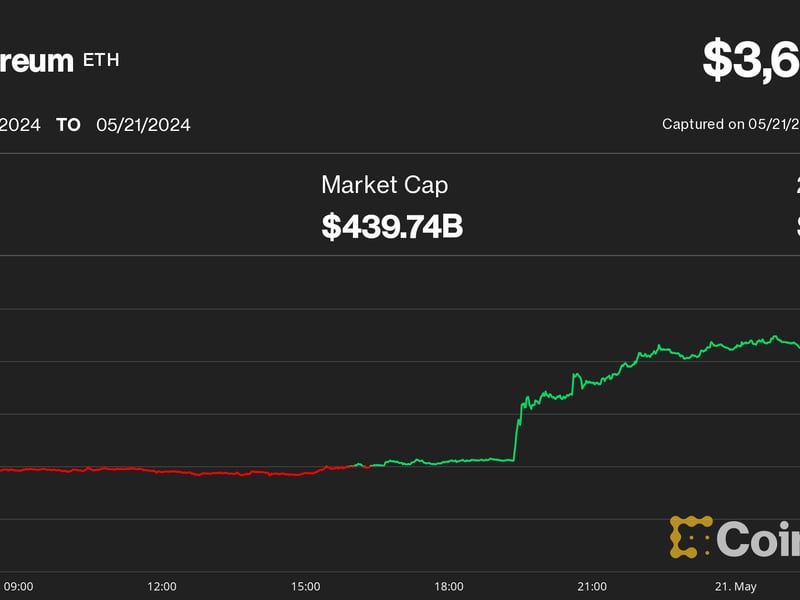Select the Market Cap label
This screenshot has width=800, height=600.
384,185
